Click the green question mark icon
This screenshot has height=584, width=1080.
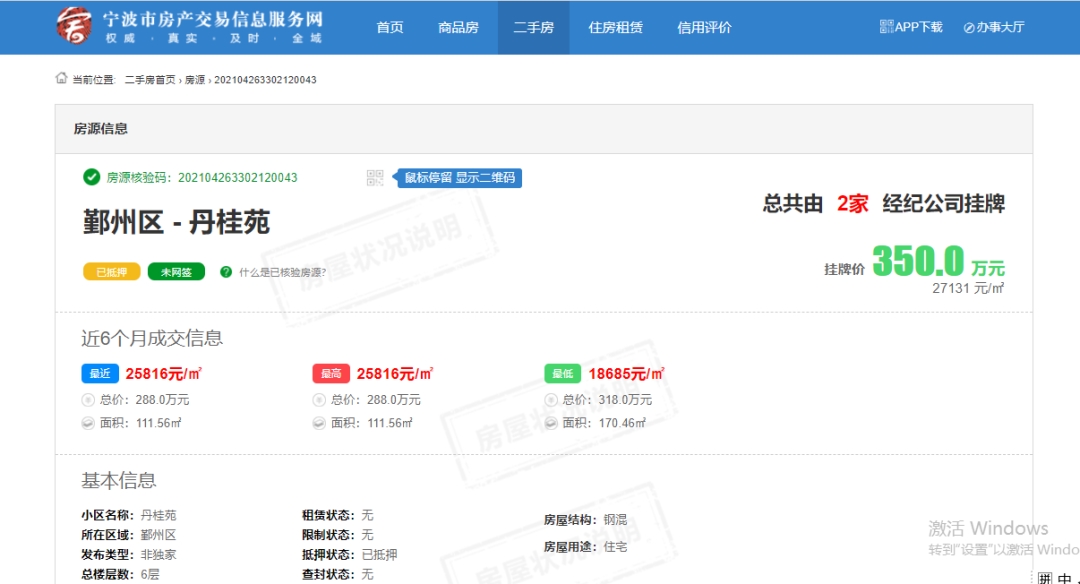(x=226, y=272)
